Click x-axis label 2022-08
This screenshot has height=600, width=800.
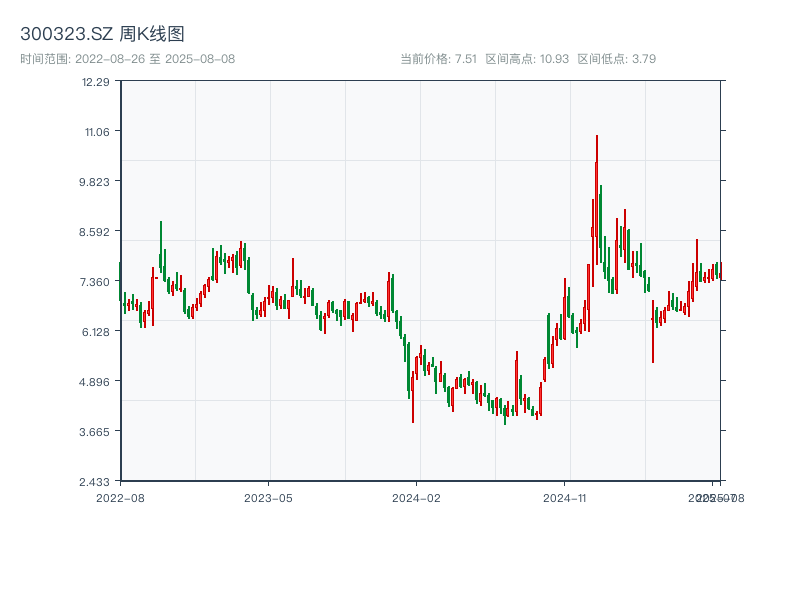[x=120, y=498]
